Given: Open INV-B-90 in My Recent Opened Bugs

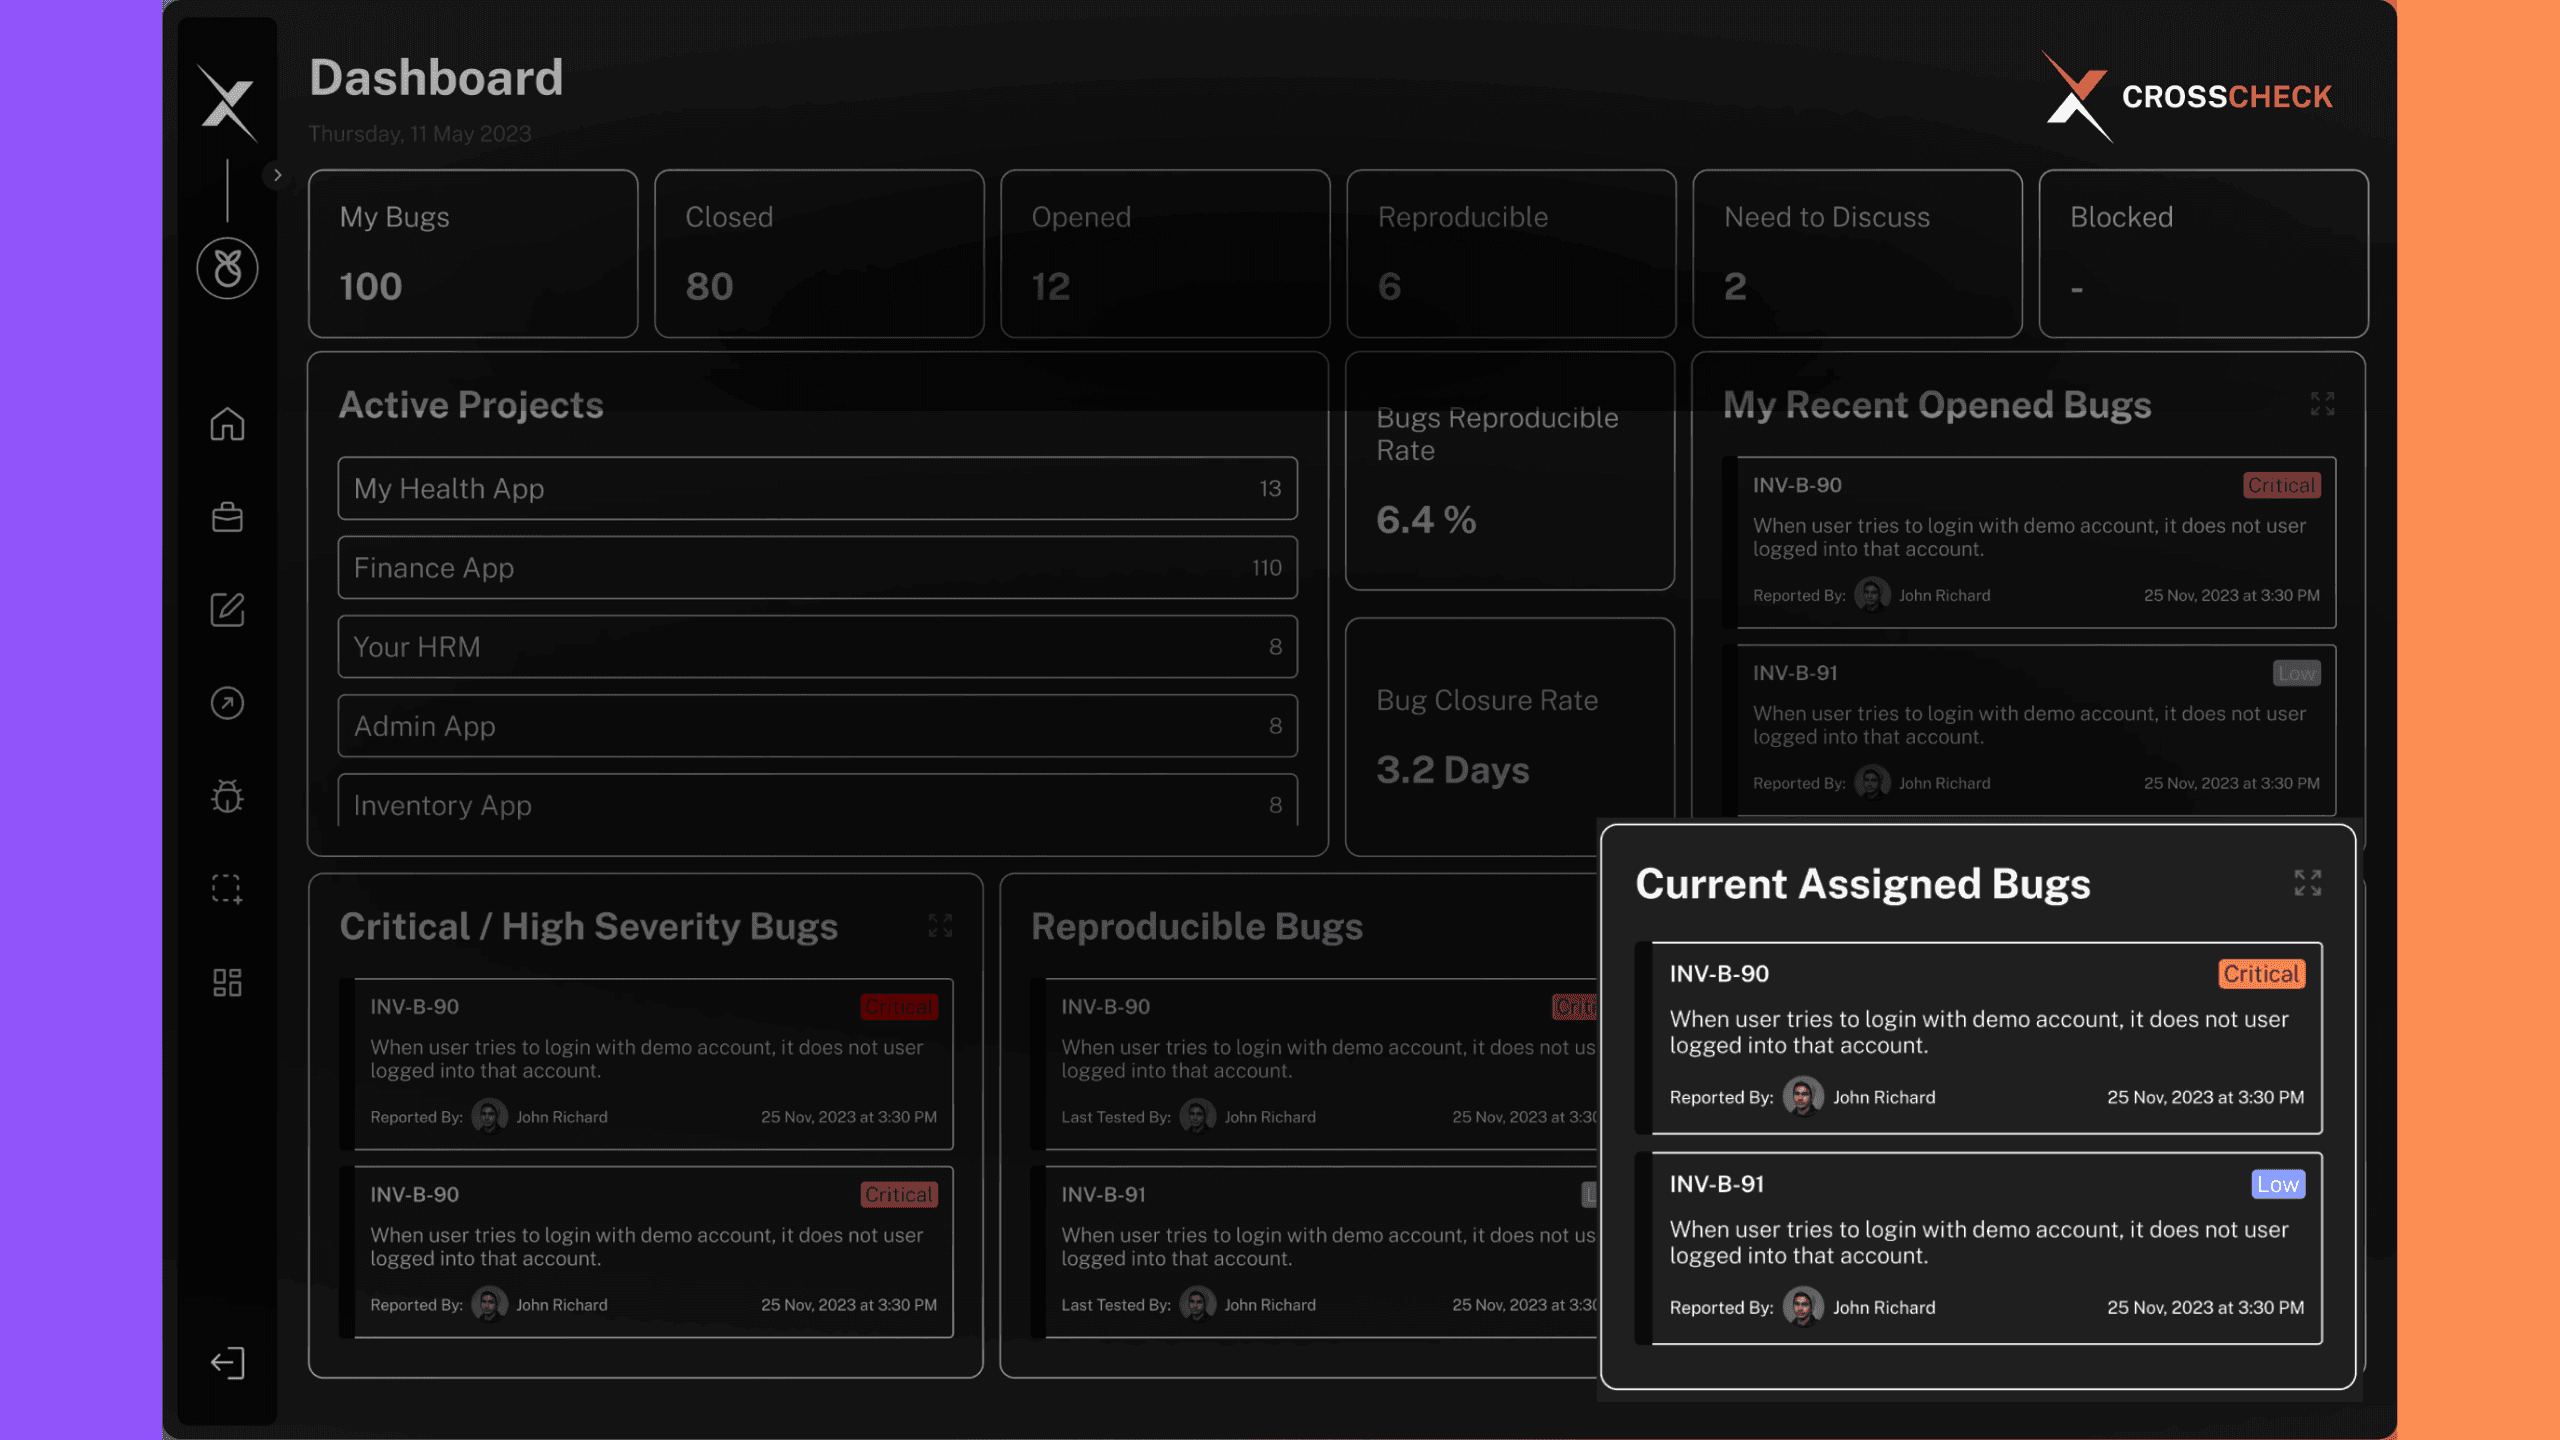Looking at the screenshot, I should [x=2029, y=542].
